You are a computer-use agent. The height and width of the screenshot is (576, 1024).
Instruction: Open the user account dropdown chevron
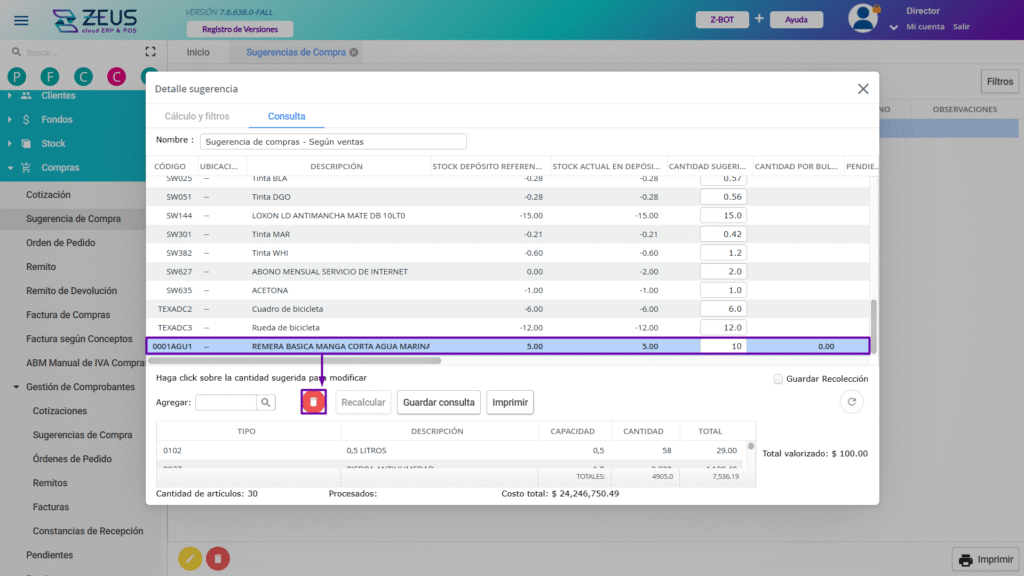pos(893,27)
